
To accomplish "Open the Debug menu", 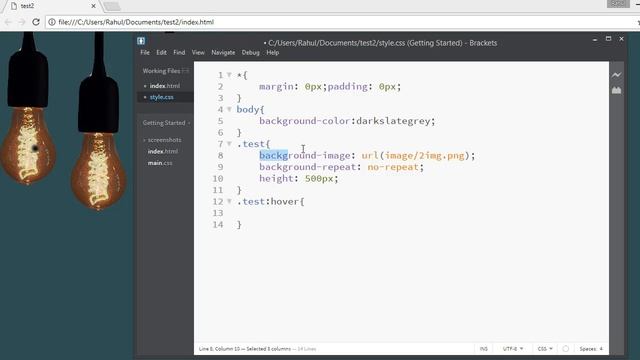I will click(251, 53).
